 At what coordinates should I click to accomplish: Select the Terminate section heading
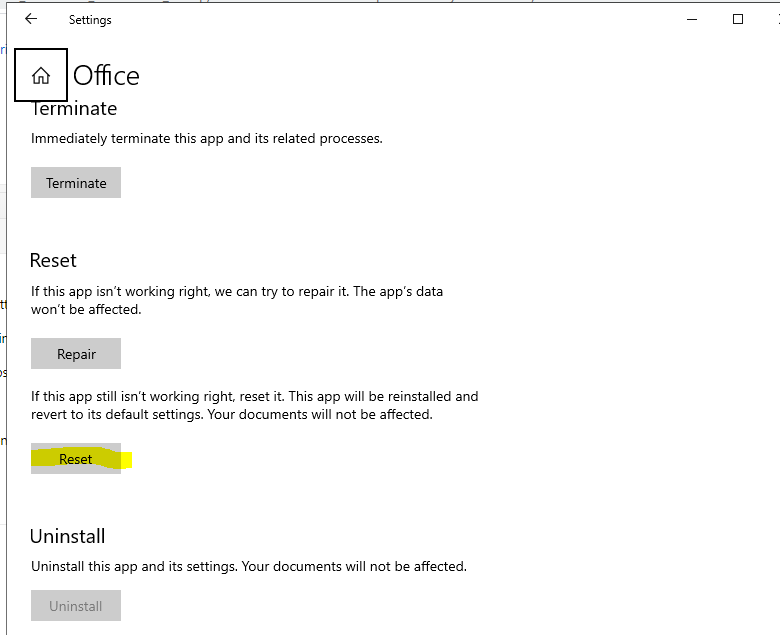pyautogui.click(x=74, y=108)
